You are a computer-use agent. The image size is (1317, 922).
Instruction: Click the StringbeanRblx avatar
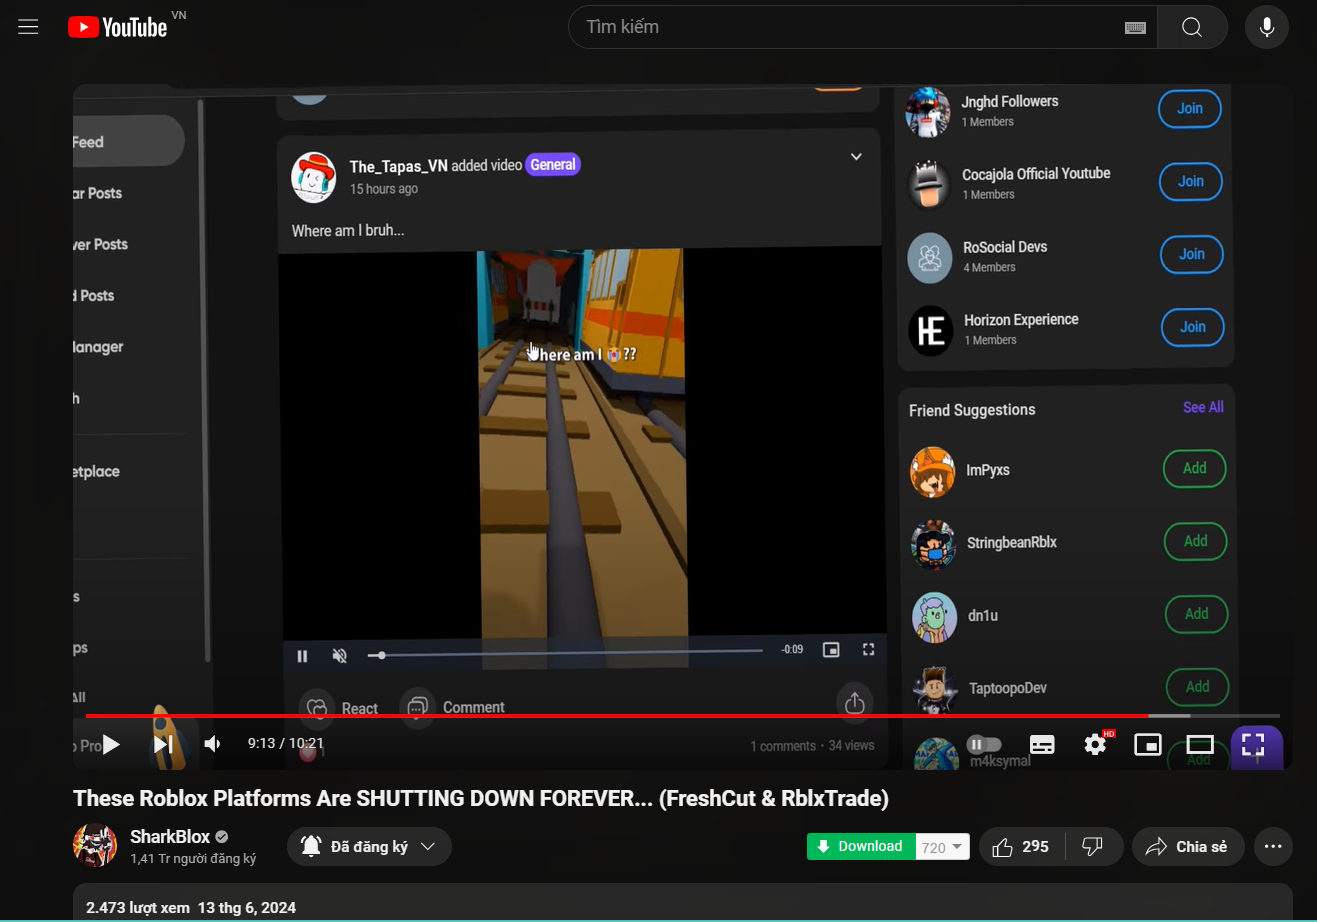coord(933,545)
